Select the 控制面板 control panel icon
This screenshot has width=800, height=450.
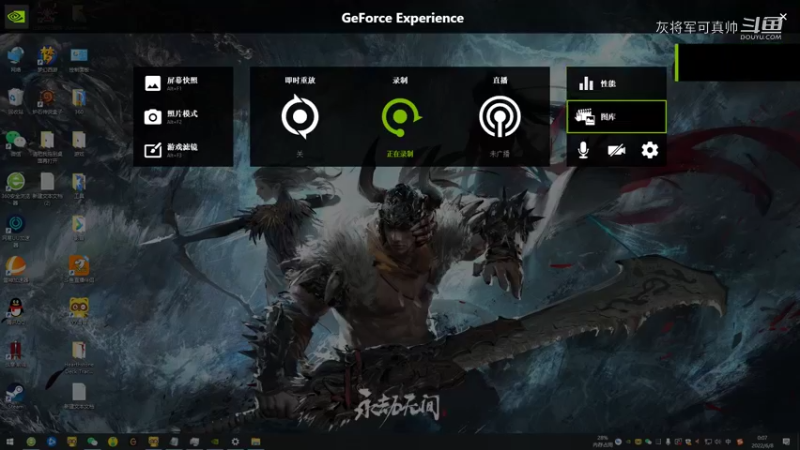(x=79, y=59)
